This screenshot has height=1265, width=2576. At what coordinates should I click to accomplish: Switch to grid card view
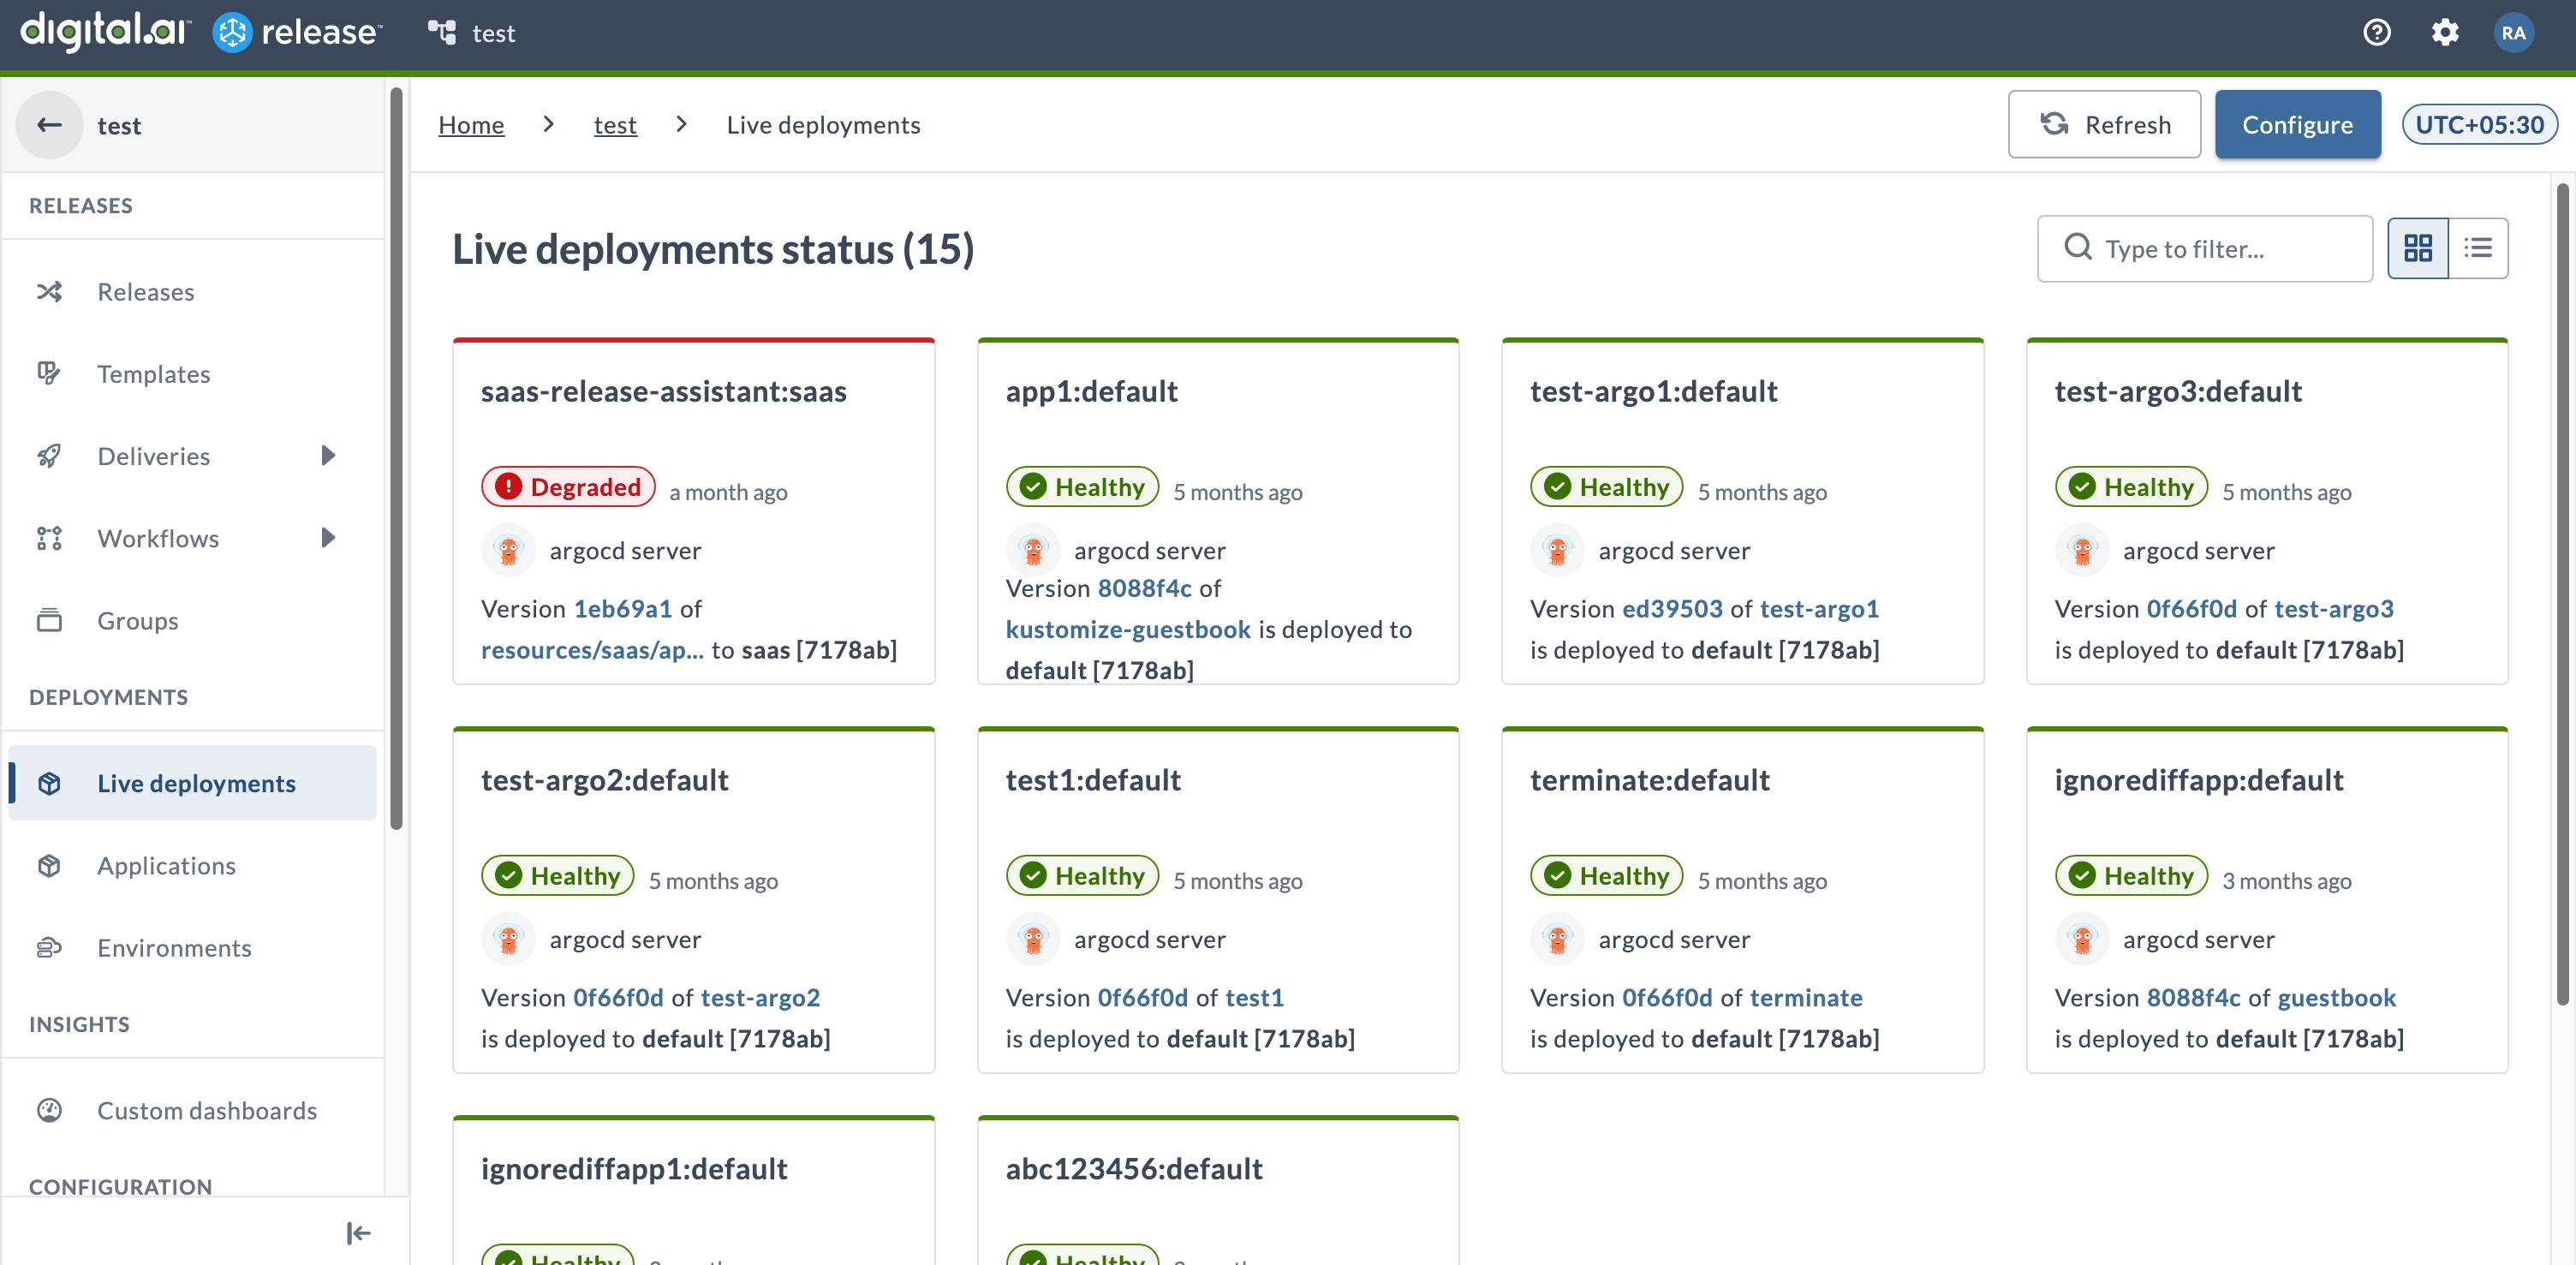click(x=2418, y=248)
